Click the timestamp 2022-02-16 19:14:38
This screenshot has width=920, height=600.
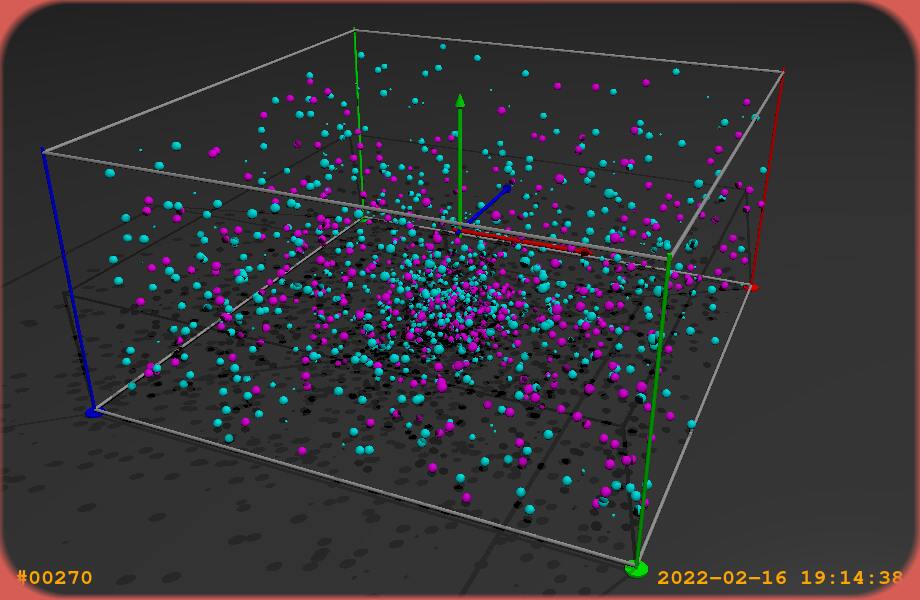click(x=780, y=578)
